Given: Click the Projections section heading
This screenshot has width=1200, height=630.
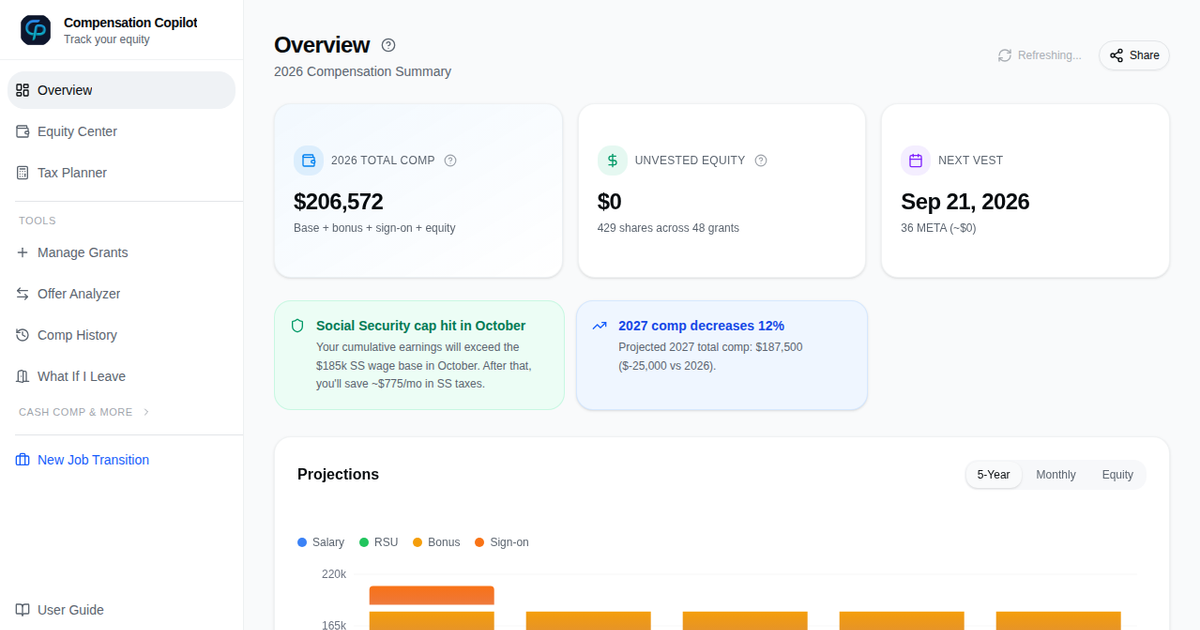Looking at the screenshot, I should (x=338, y=475).
